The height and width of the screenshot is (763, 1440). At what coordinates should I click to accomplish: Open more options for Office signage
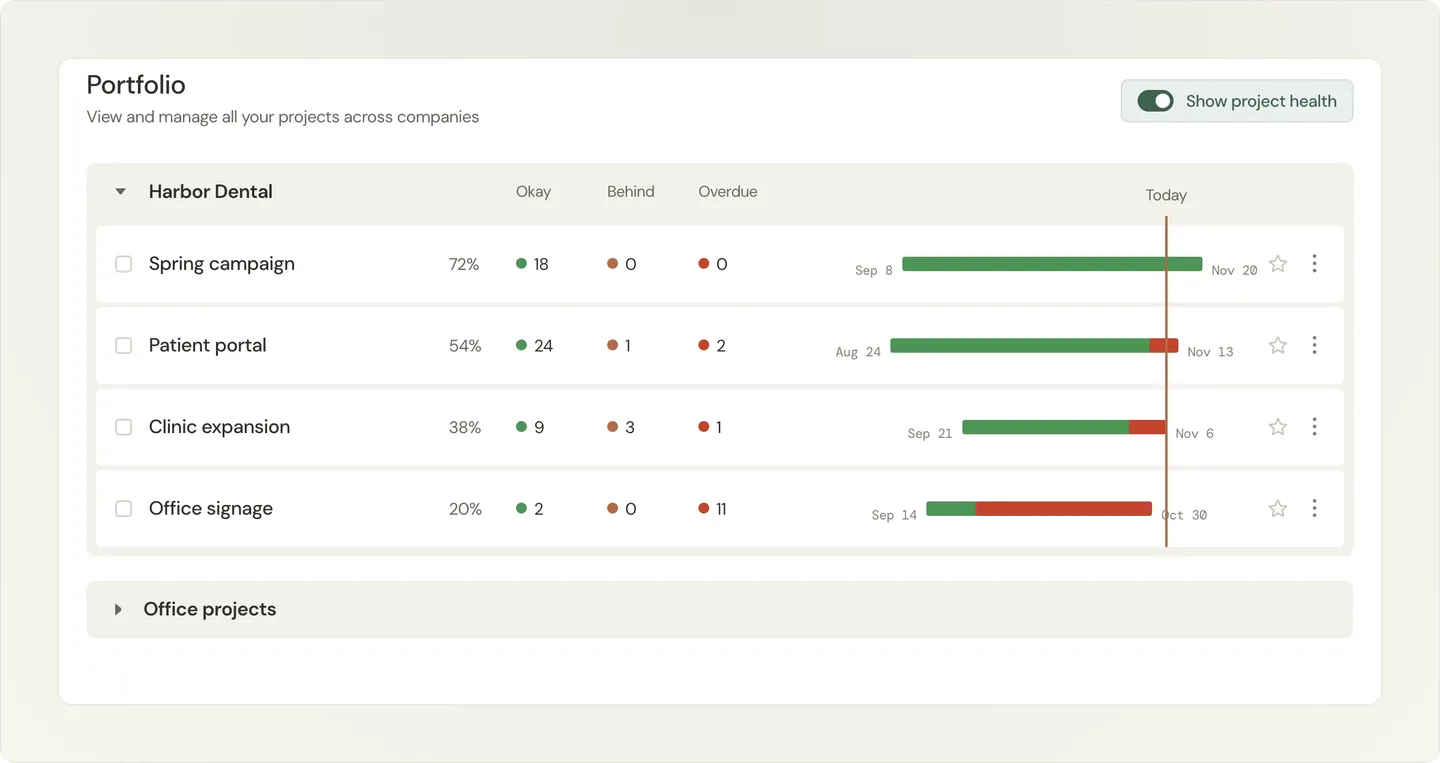tap(1314, 508)
